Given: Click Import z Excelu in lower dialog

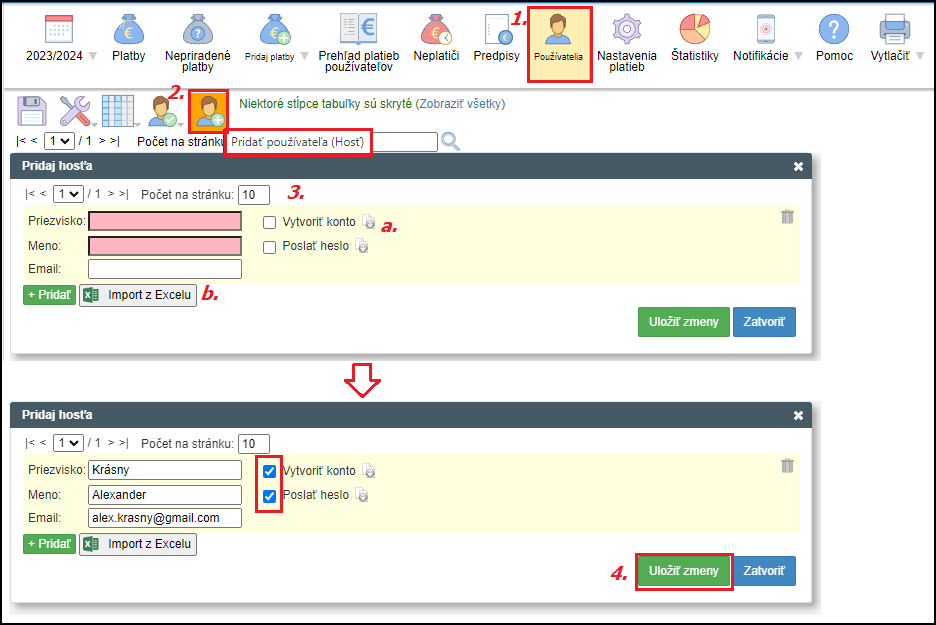Looking at the screenshot, I should [x=138, y=544].
